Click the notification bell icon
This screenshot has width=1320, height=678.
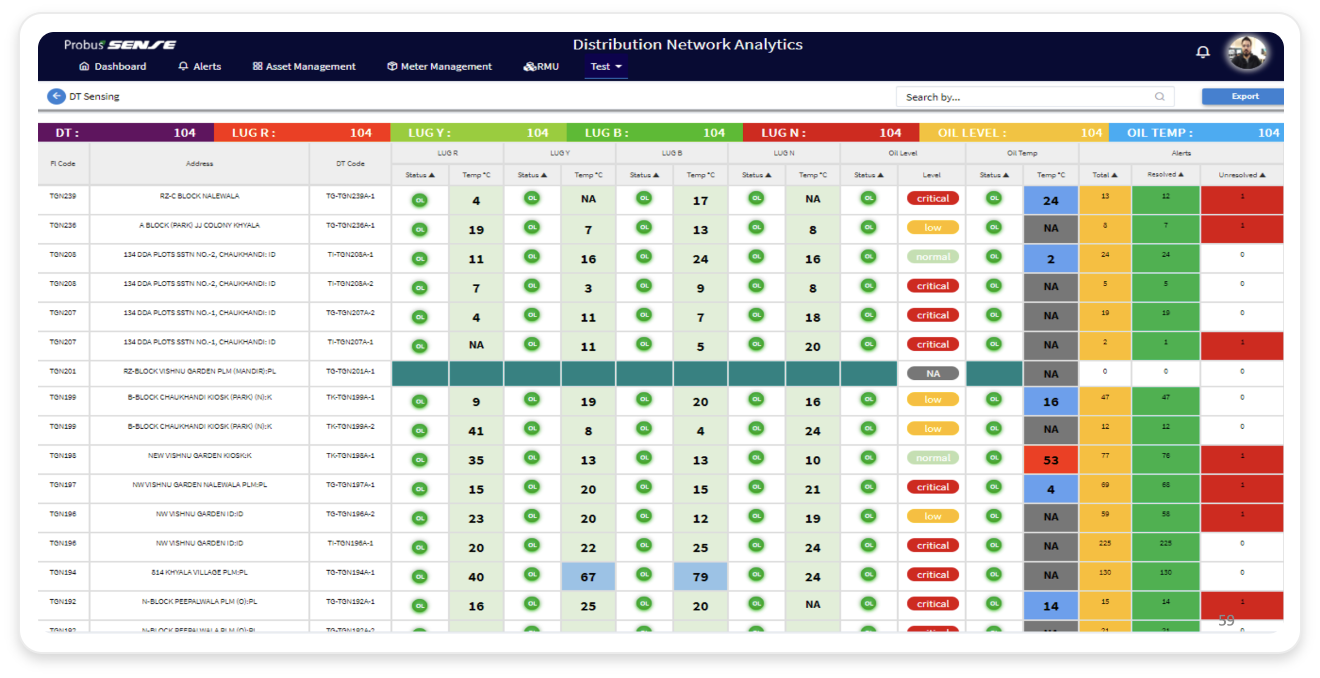[1203, 52]
